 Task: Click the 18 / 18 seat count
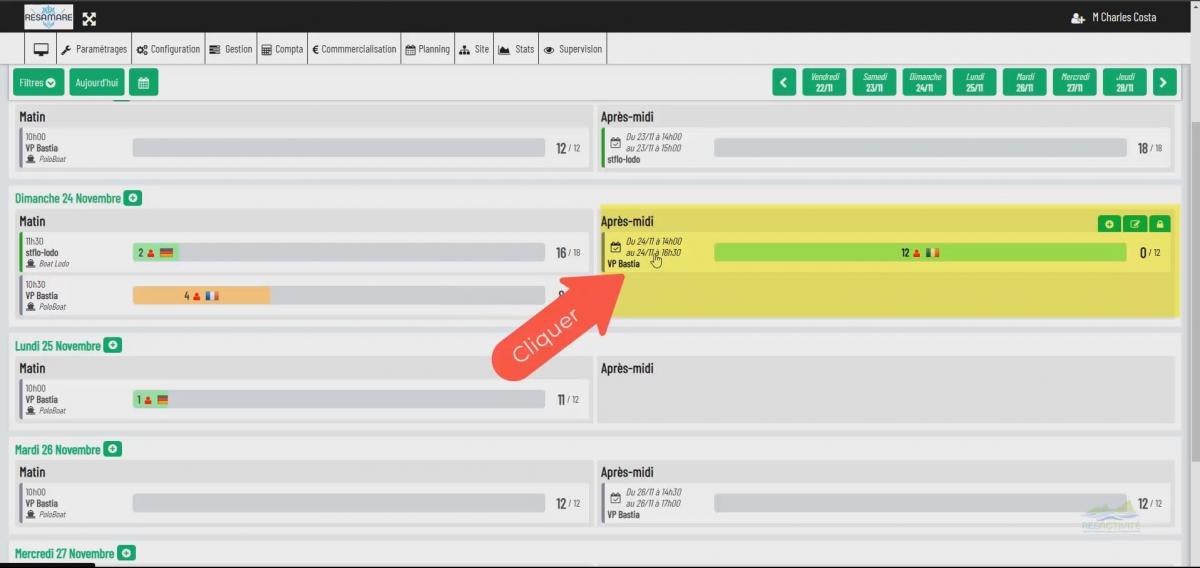point(1149,148)
